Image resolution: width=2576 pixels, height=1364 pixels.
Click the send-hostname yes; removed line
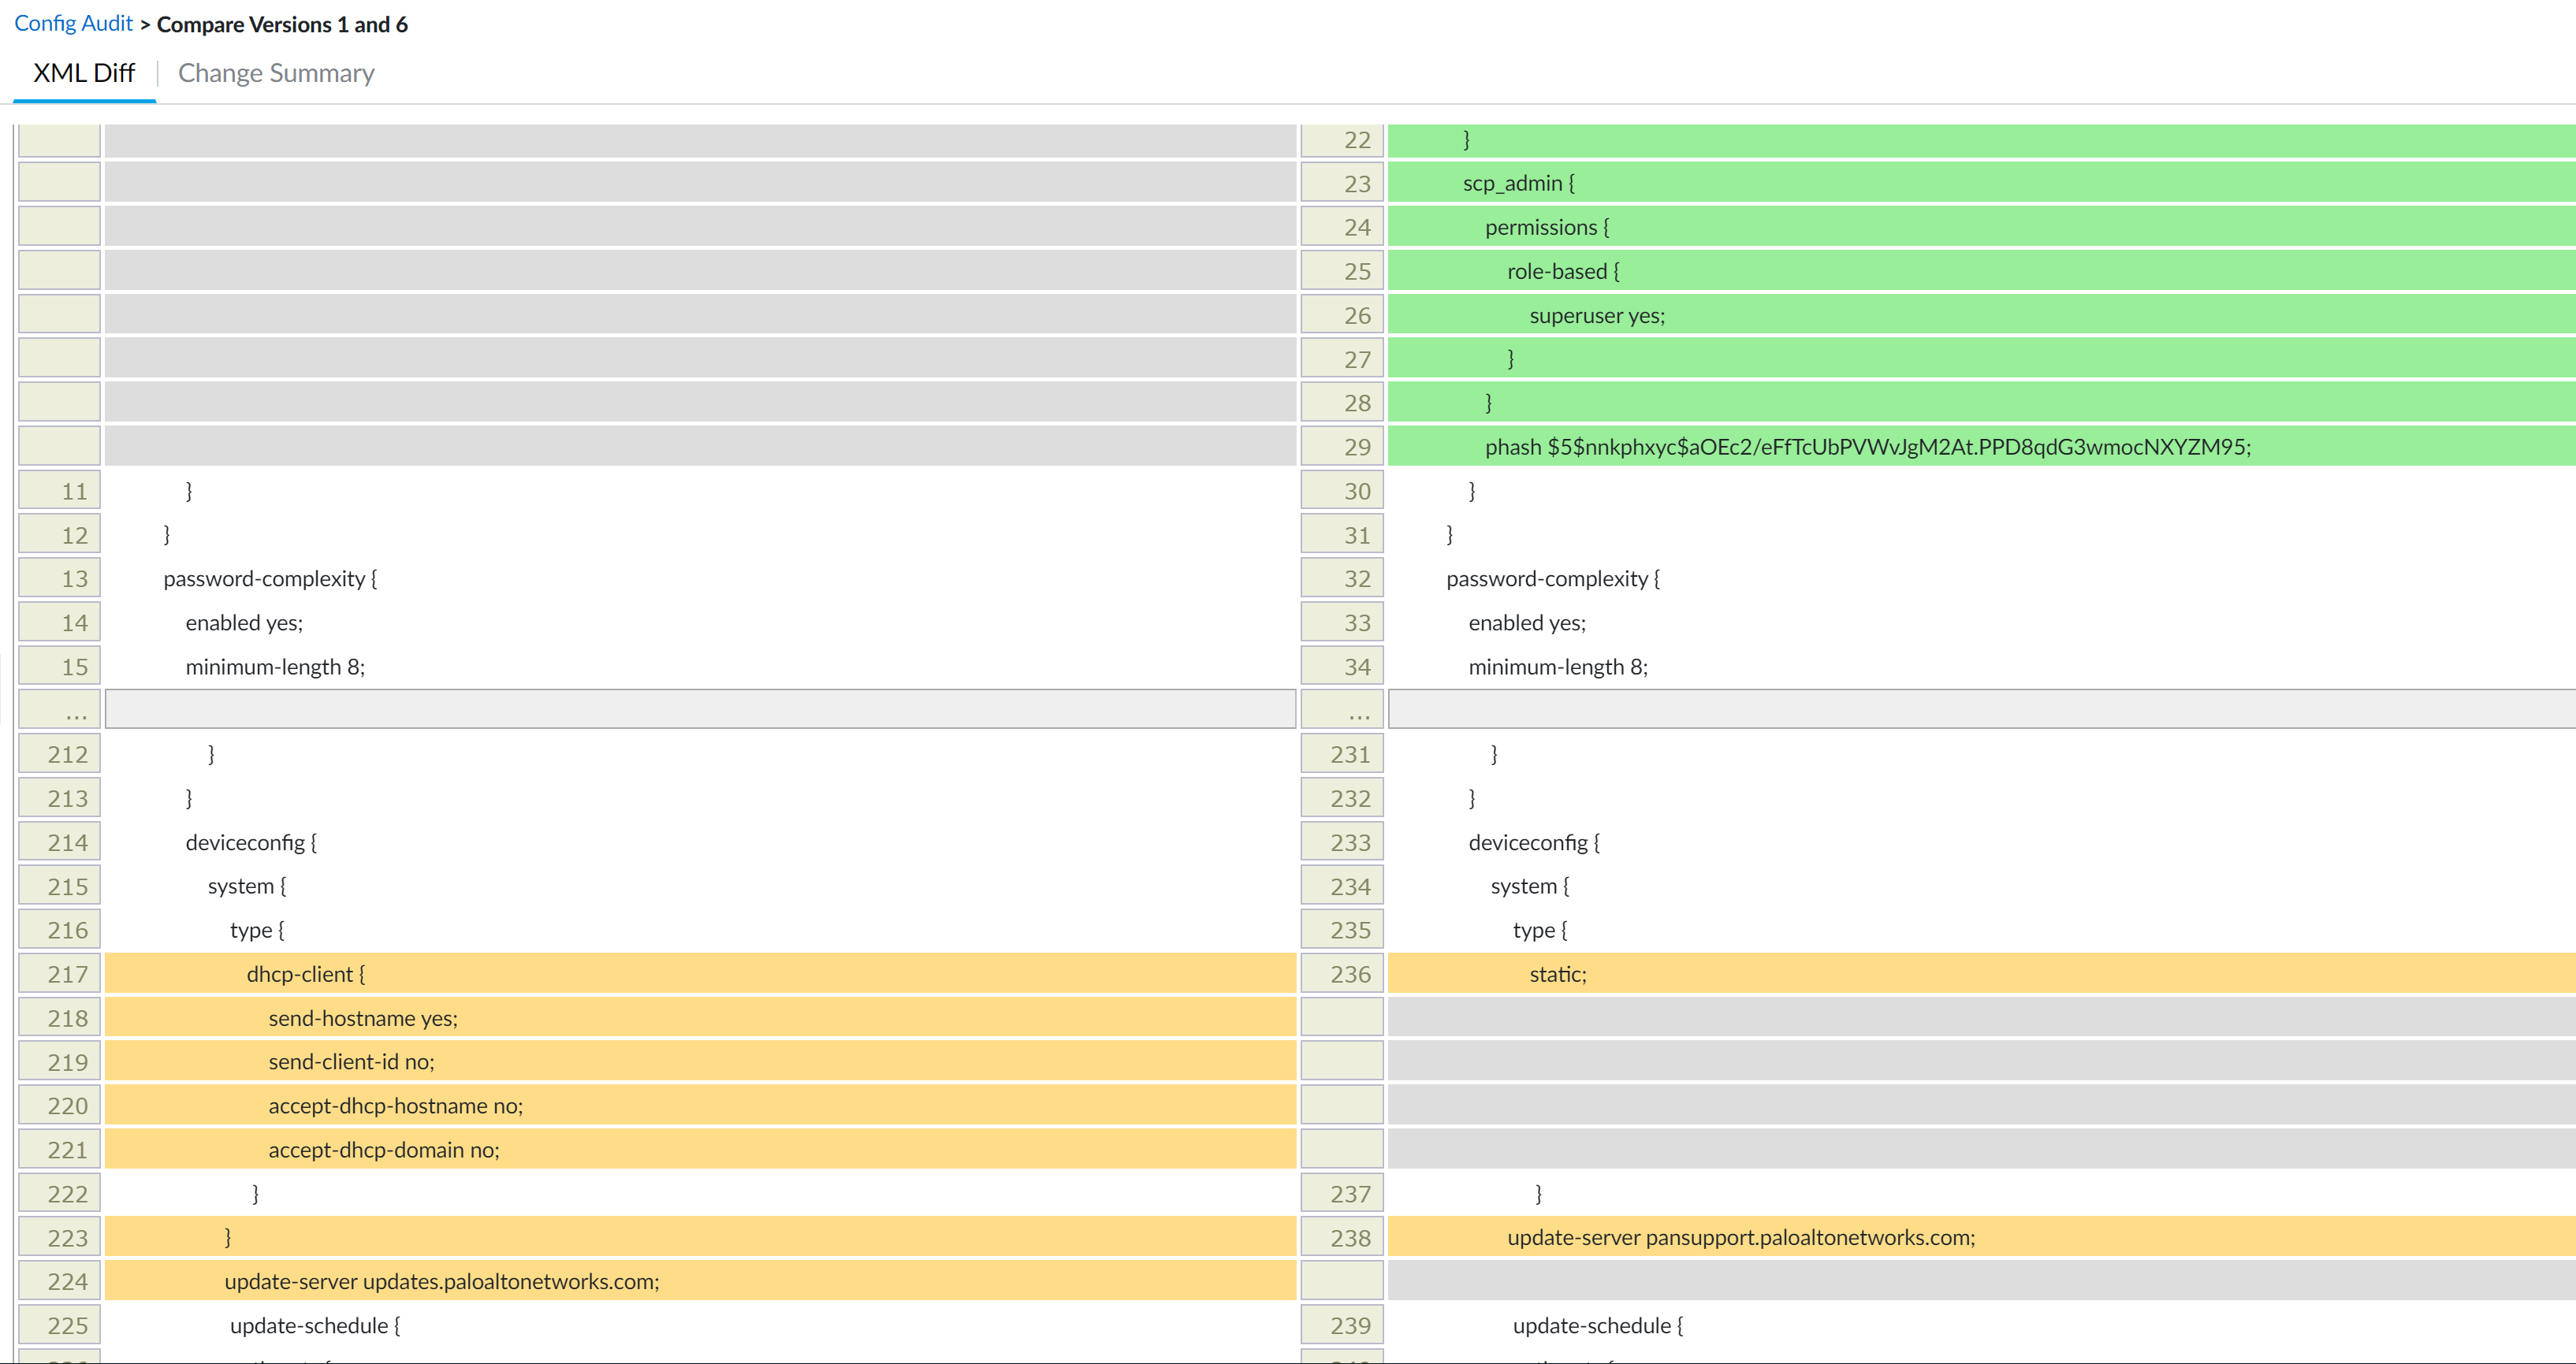363,1018
